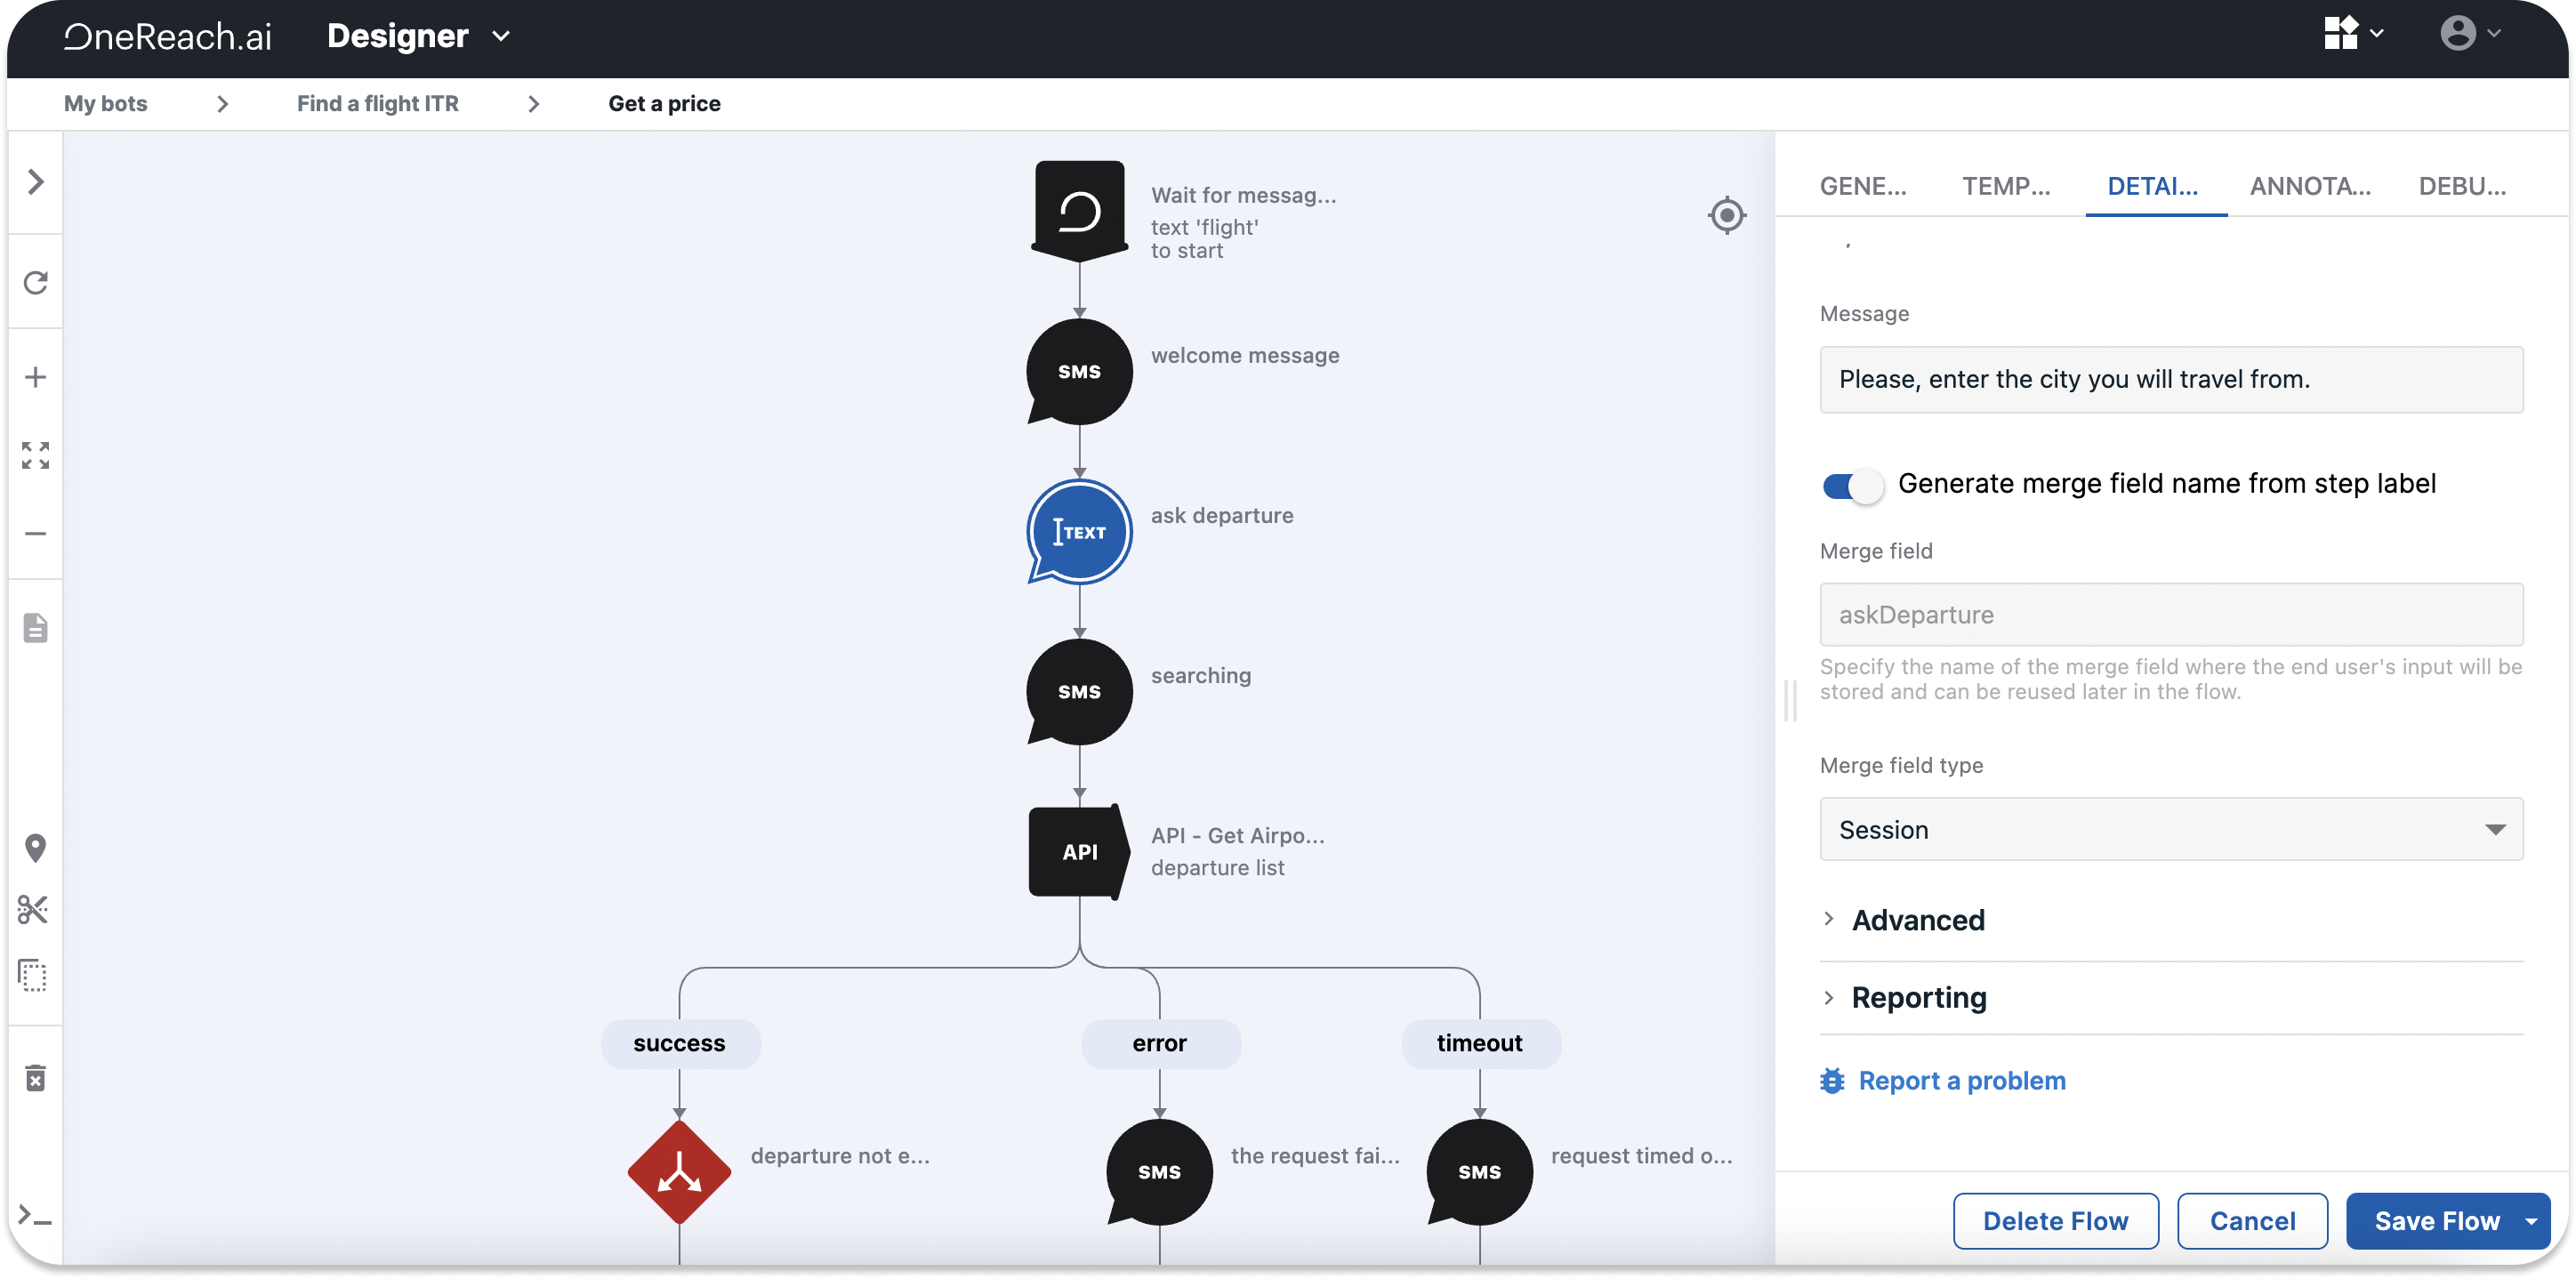Click the location pin icon
The height and width of the screenshot is (1279, 2576).
(36, 848)
